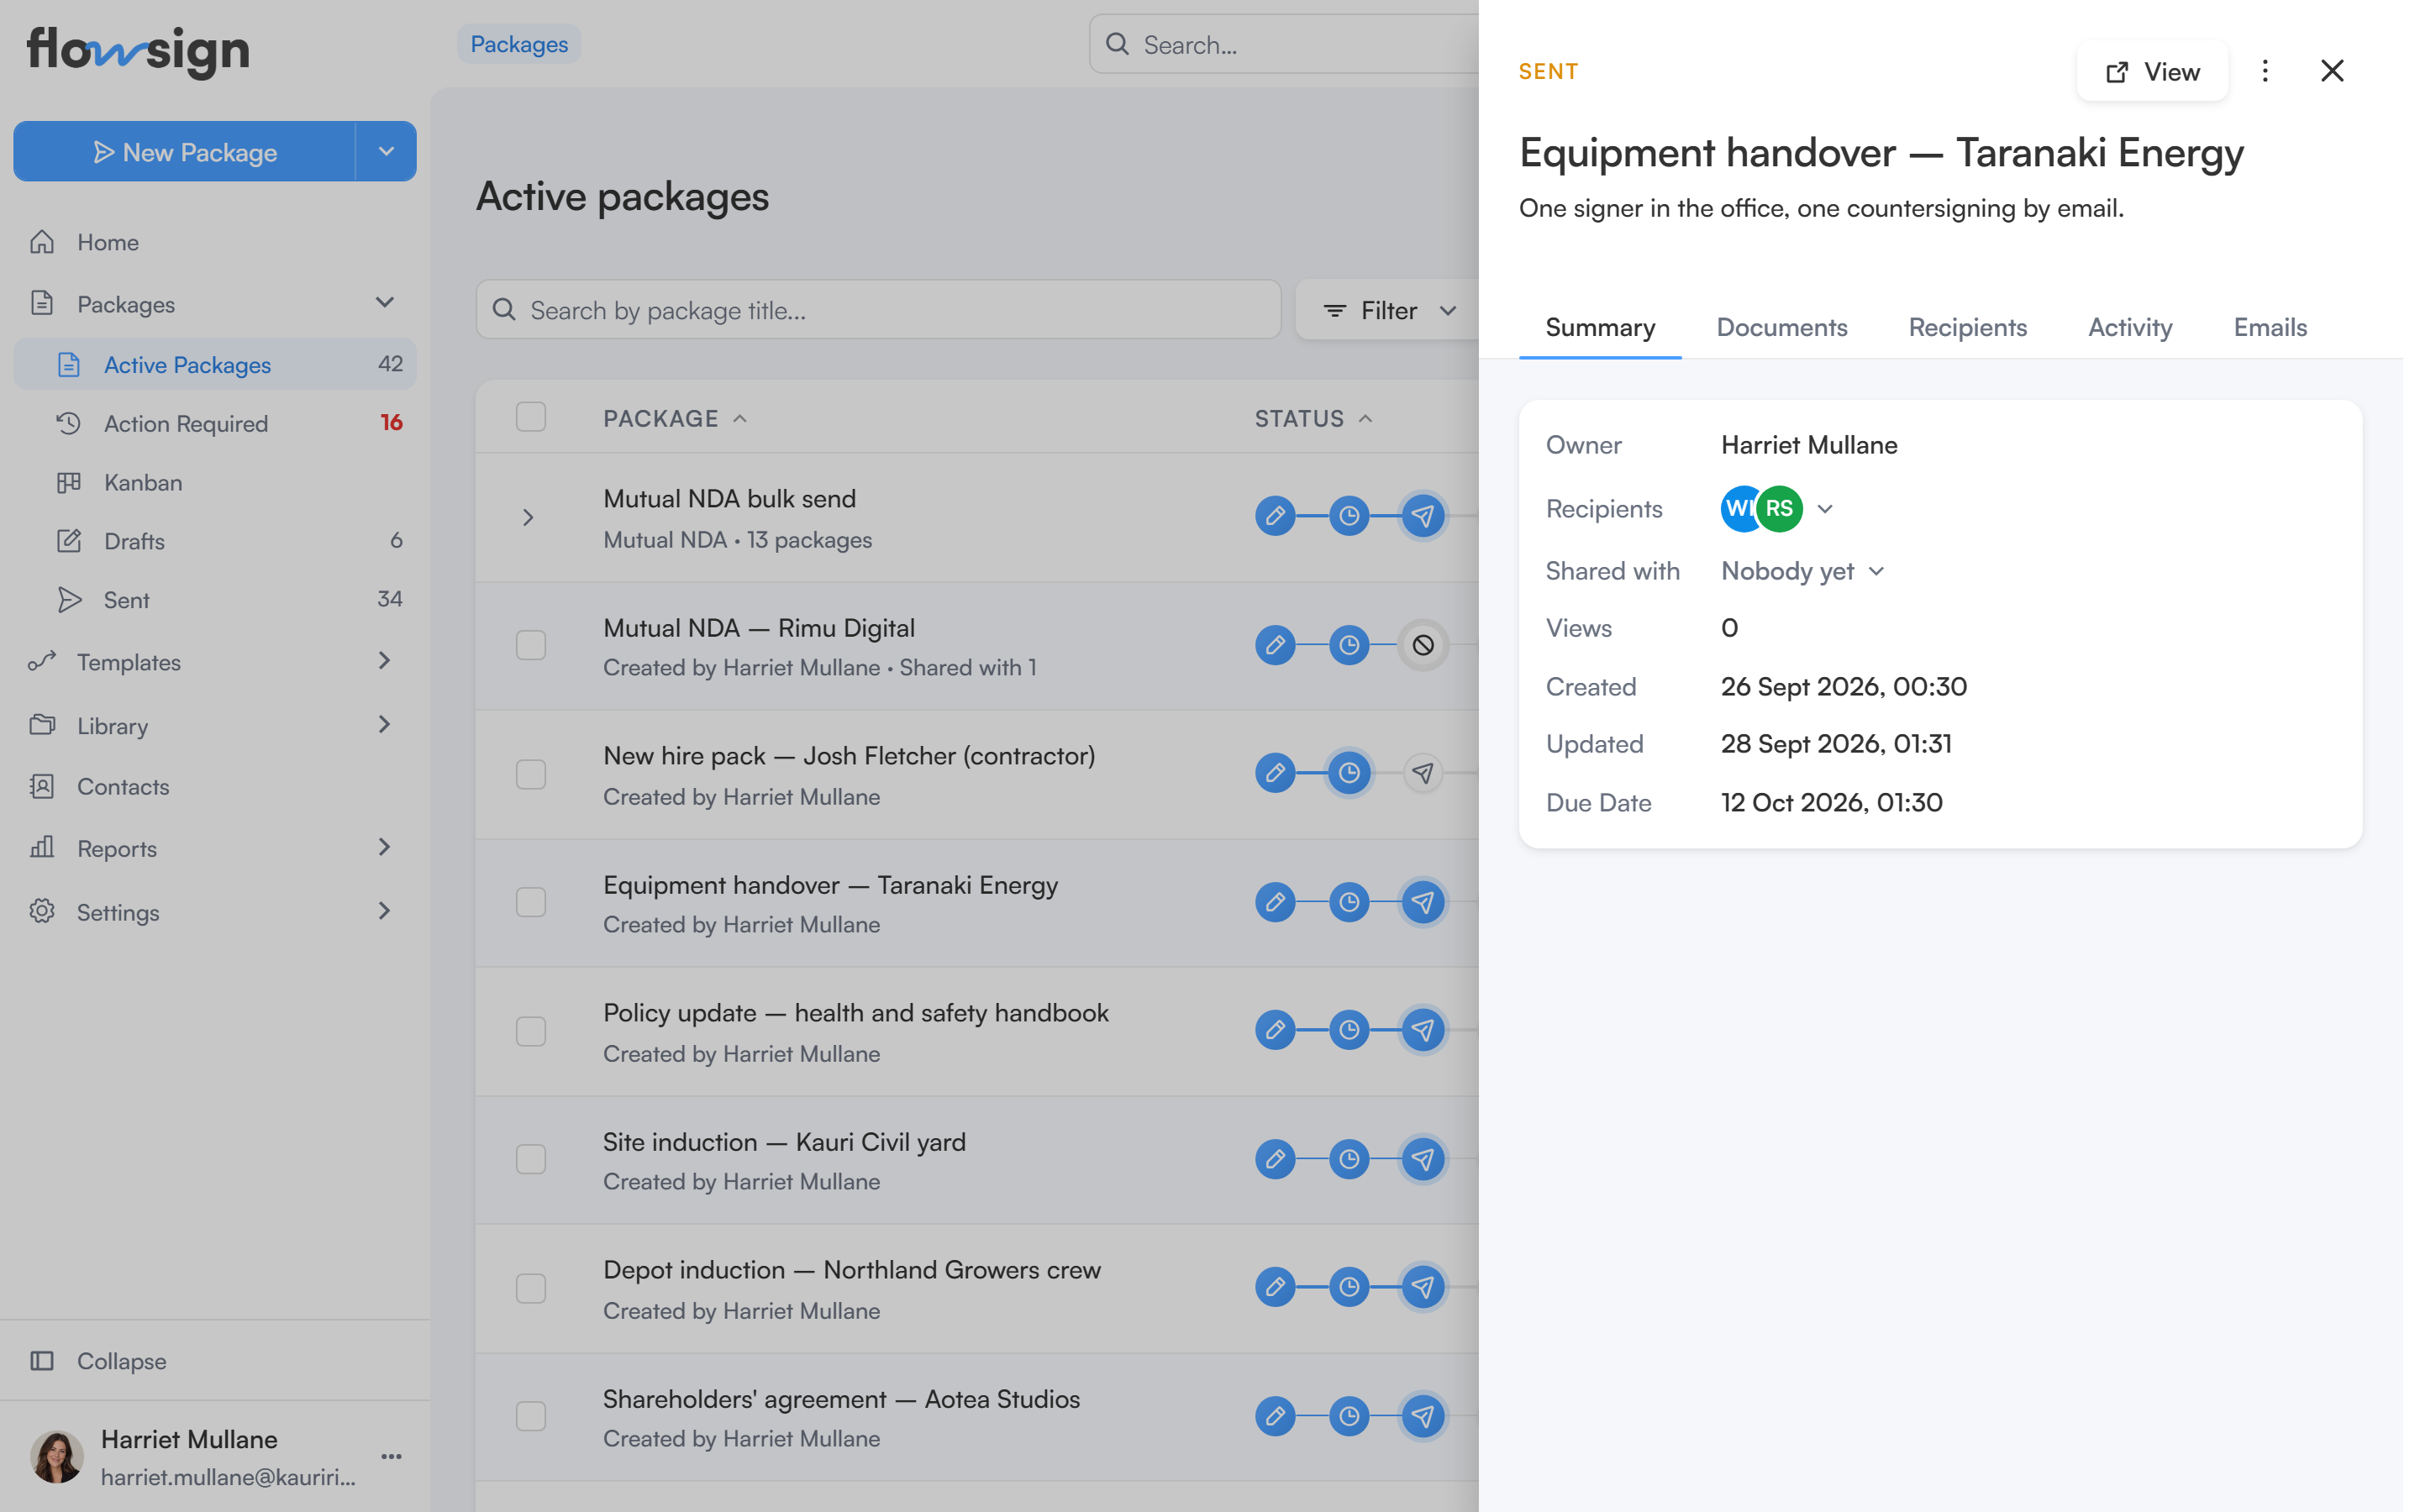Viewport: 2420px width, 1512px height.
Task: Expand the Mutual NDA bulk send row
Action: click(528, 517)
